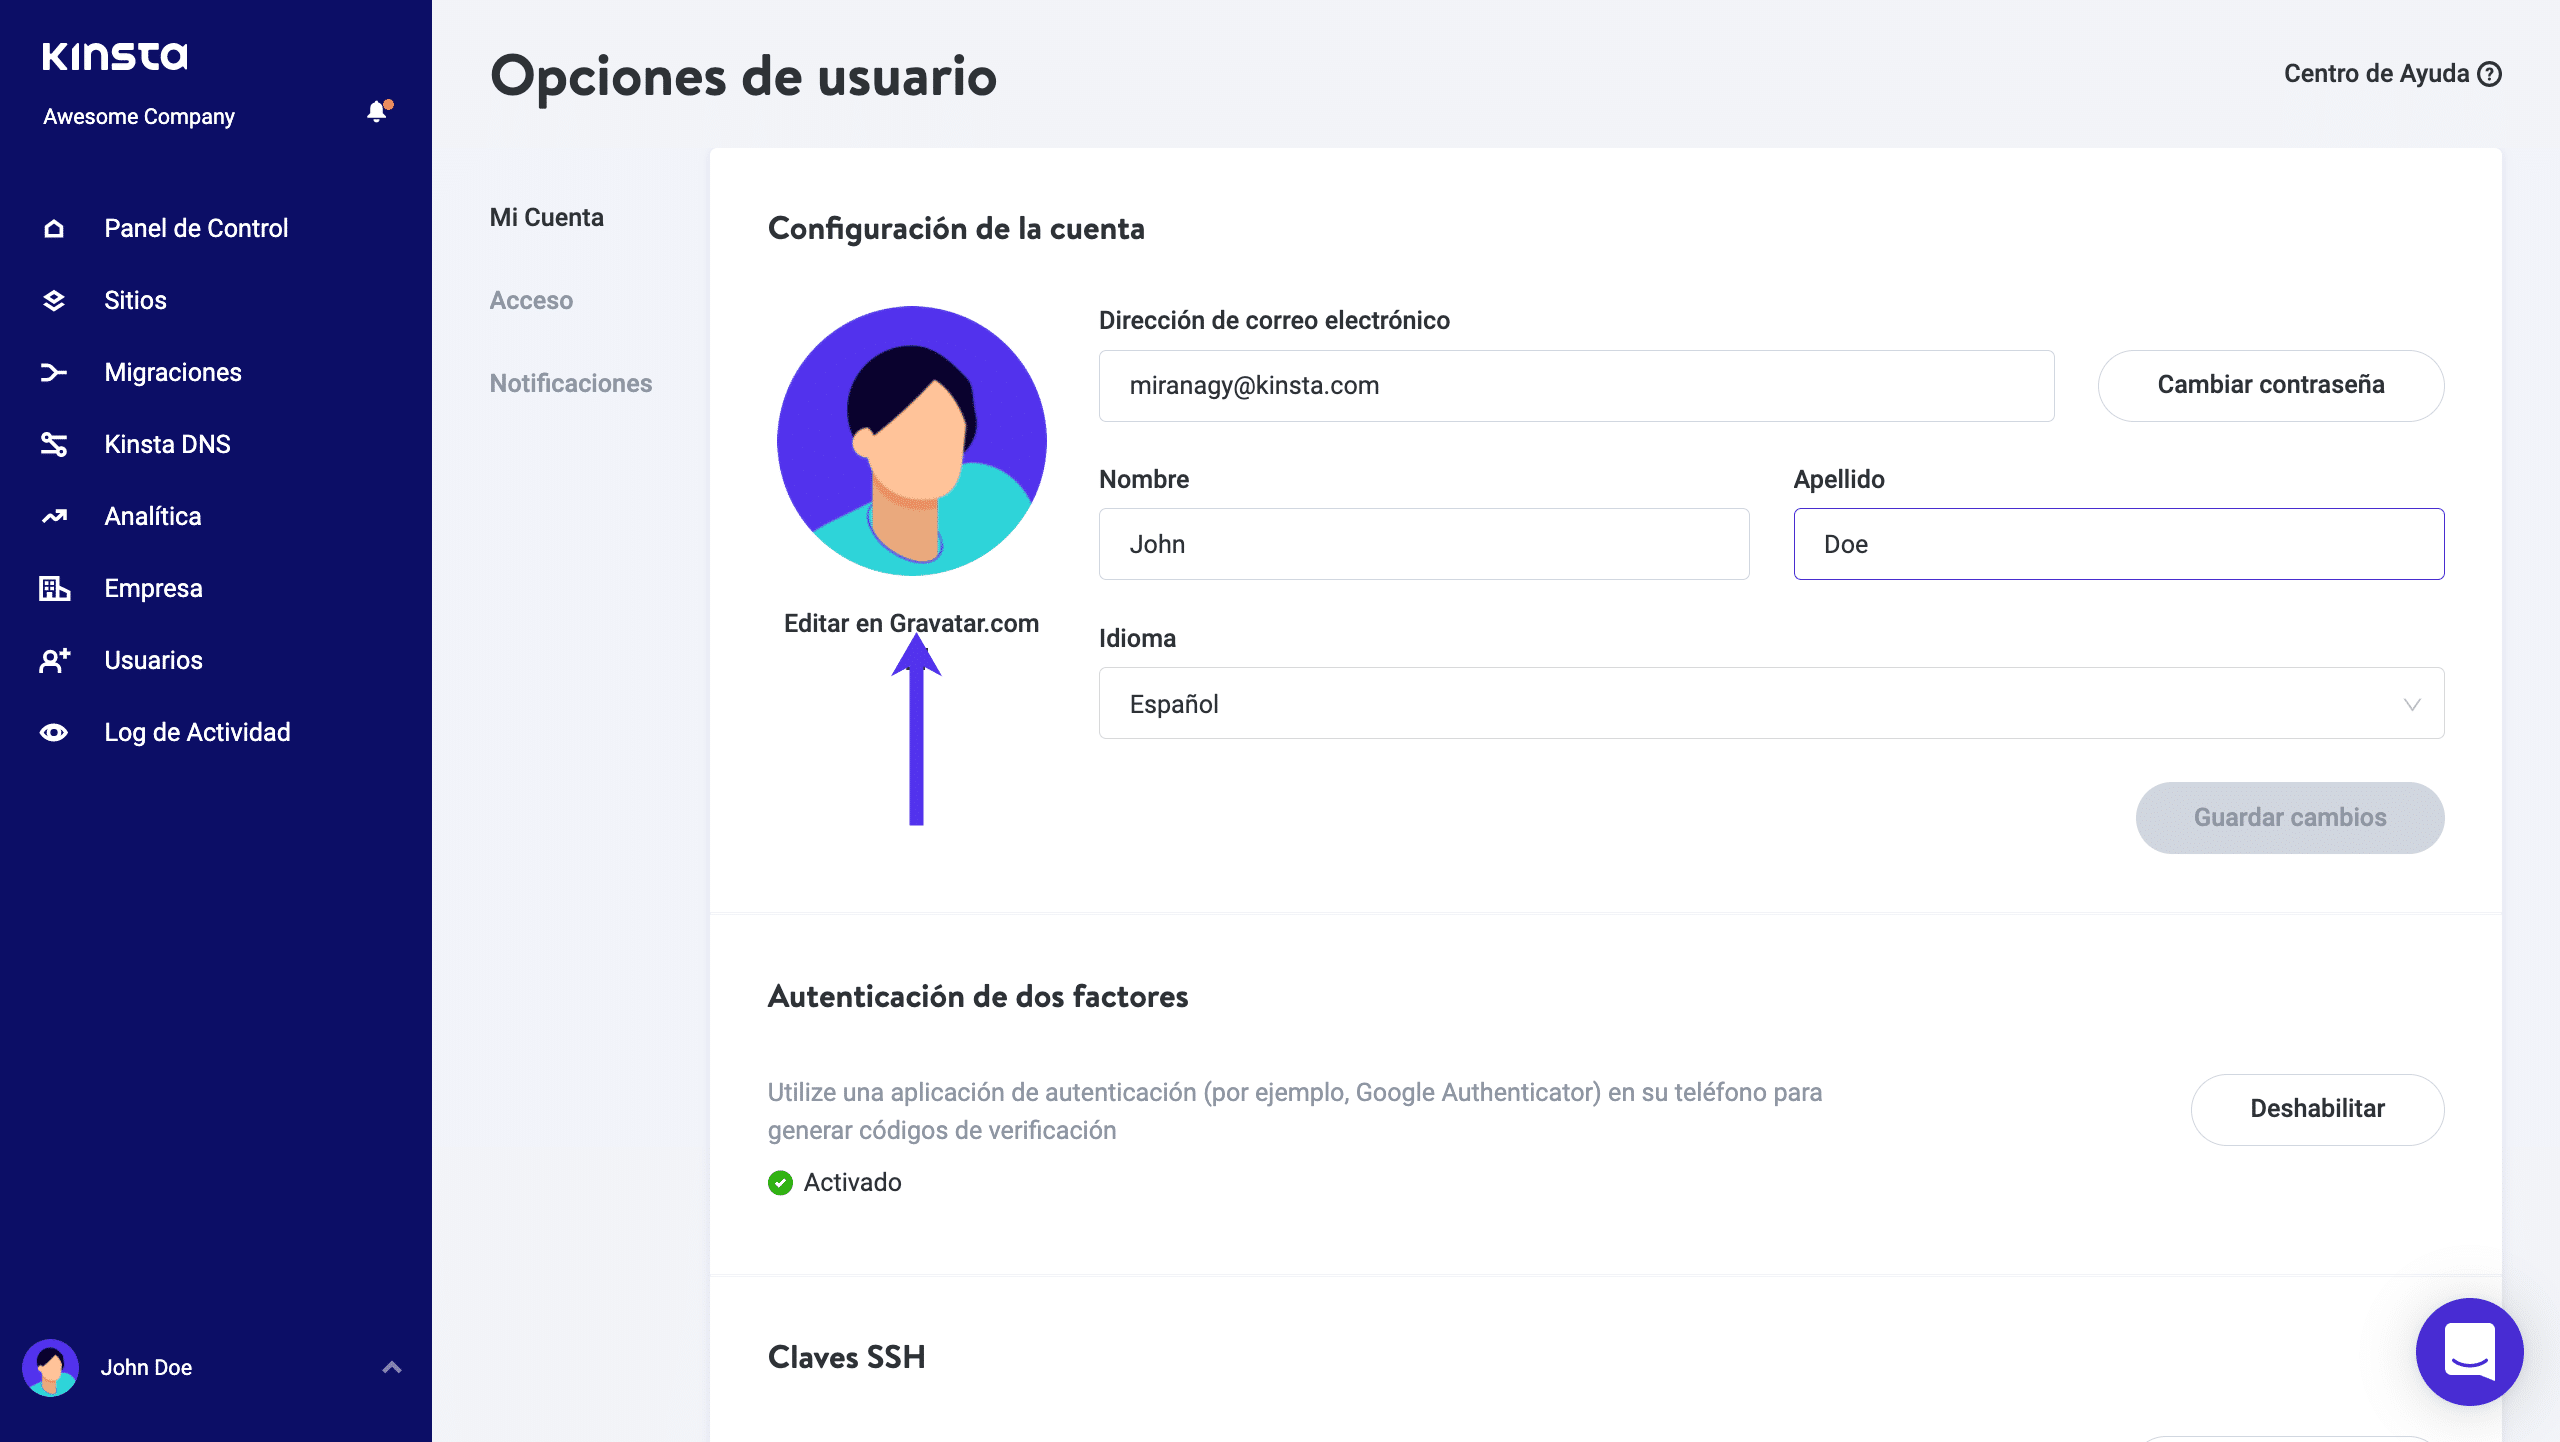Open the notifications bell
This screenshot has height=1442, width=2560.
pos(377,112)
